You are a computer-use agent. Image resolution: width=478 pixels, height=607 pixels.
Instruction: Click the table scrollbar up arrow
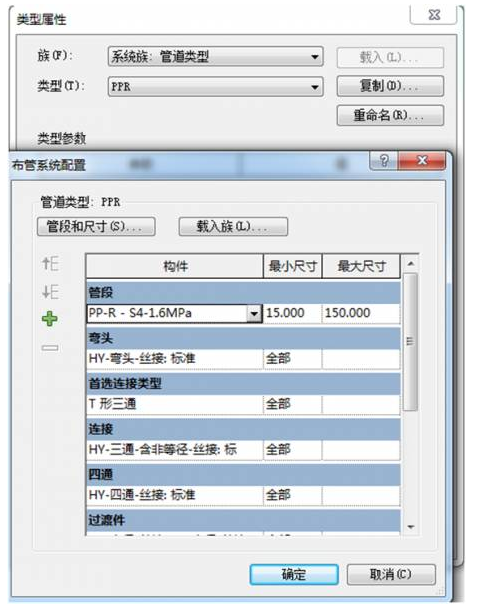[x=411, y=264]
